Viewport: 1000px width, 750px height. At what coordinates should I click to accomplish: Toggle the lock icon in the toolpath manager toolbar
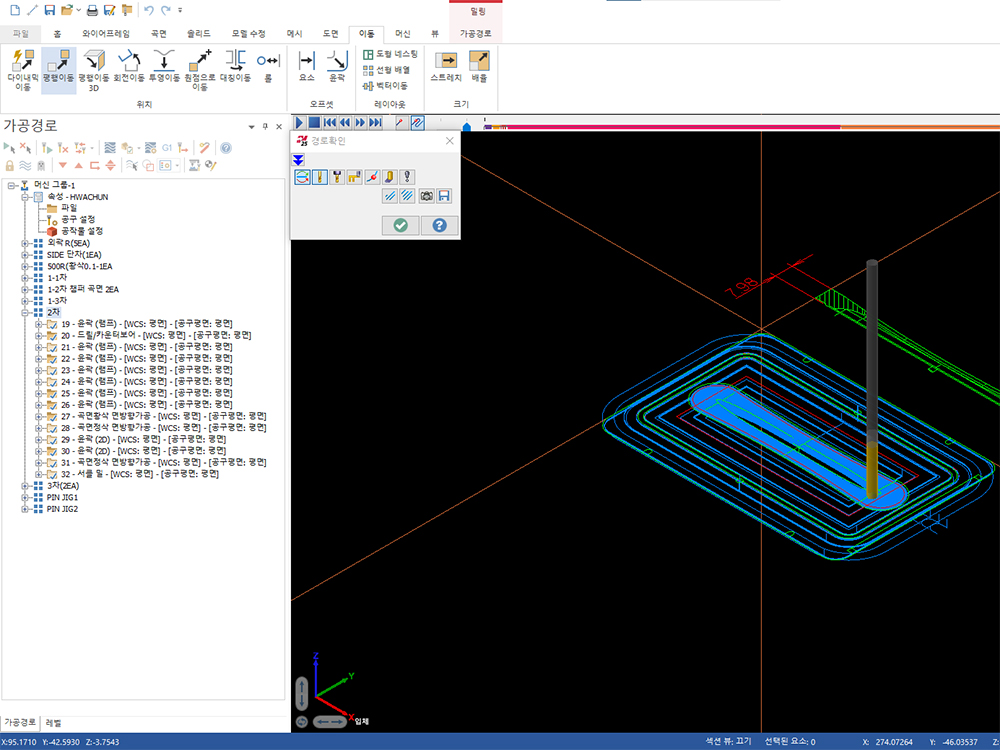pos(9,164)
